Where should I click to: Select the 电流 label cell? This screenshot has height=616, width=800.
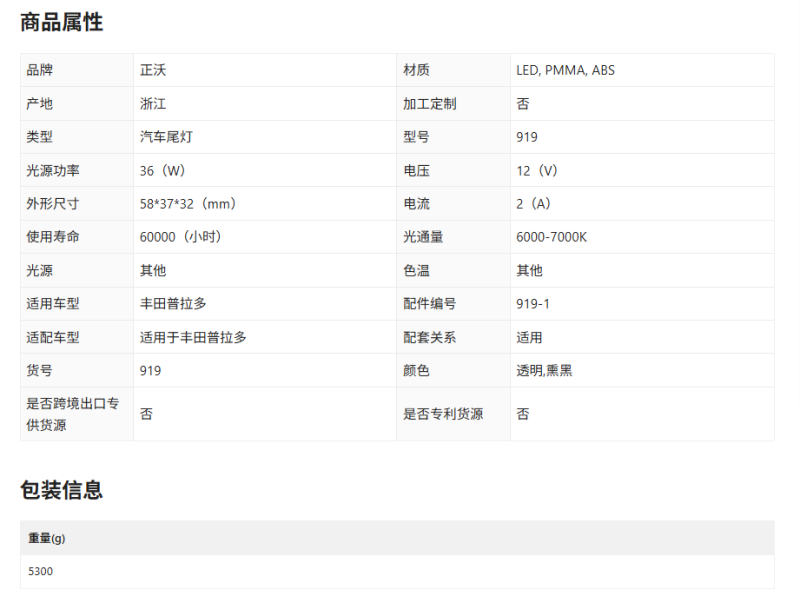453,204
